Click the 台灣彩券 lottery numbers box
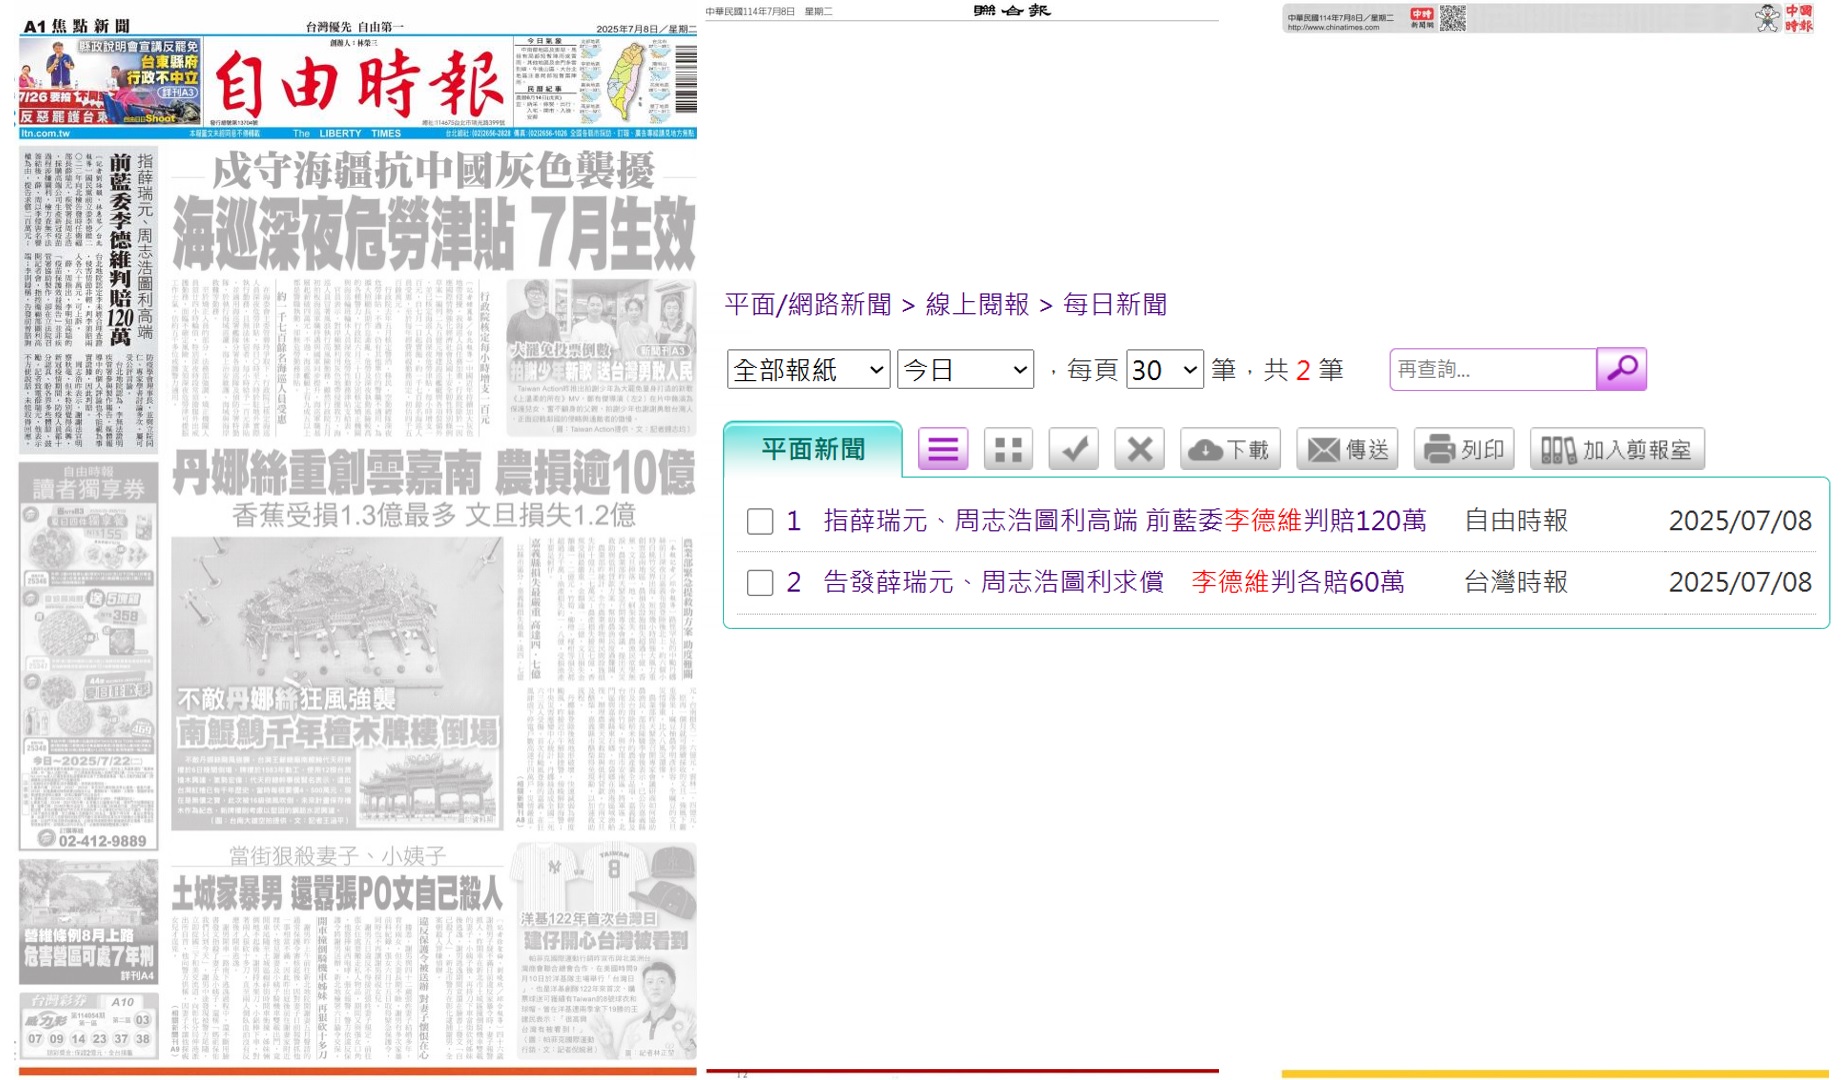This screenshot has height=1080, width=1842. pos(88,1025)
